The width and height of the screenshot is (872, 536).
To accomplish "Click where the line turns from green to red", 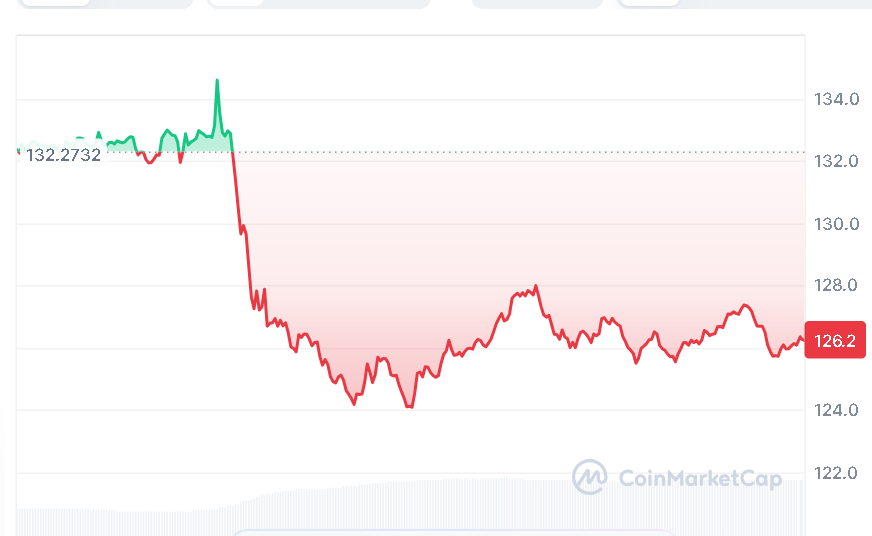I will click(x=232, y=152).
